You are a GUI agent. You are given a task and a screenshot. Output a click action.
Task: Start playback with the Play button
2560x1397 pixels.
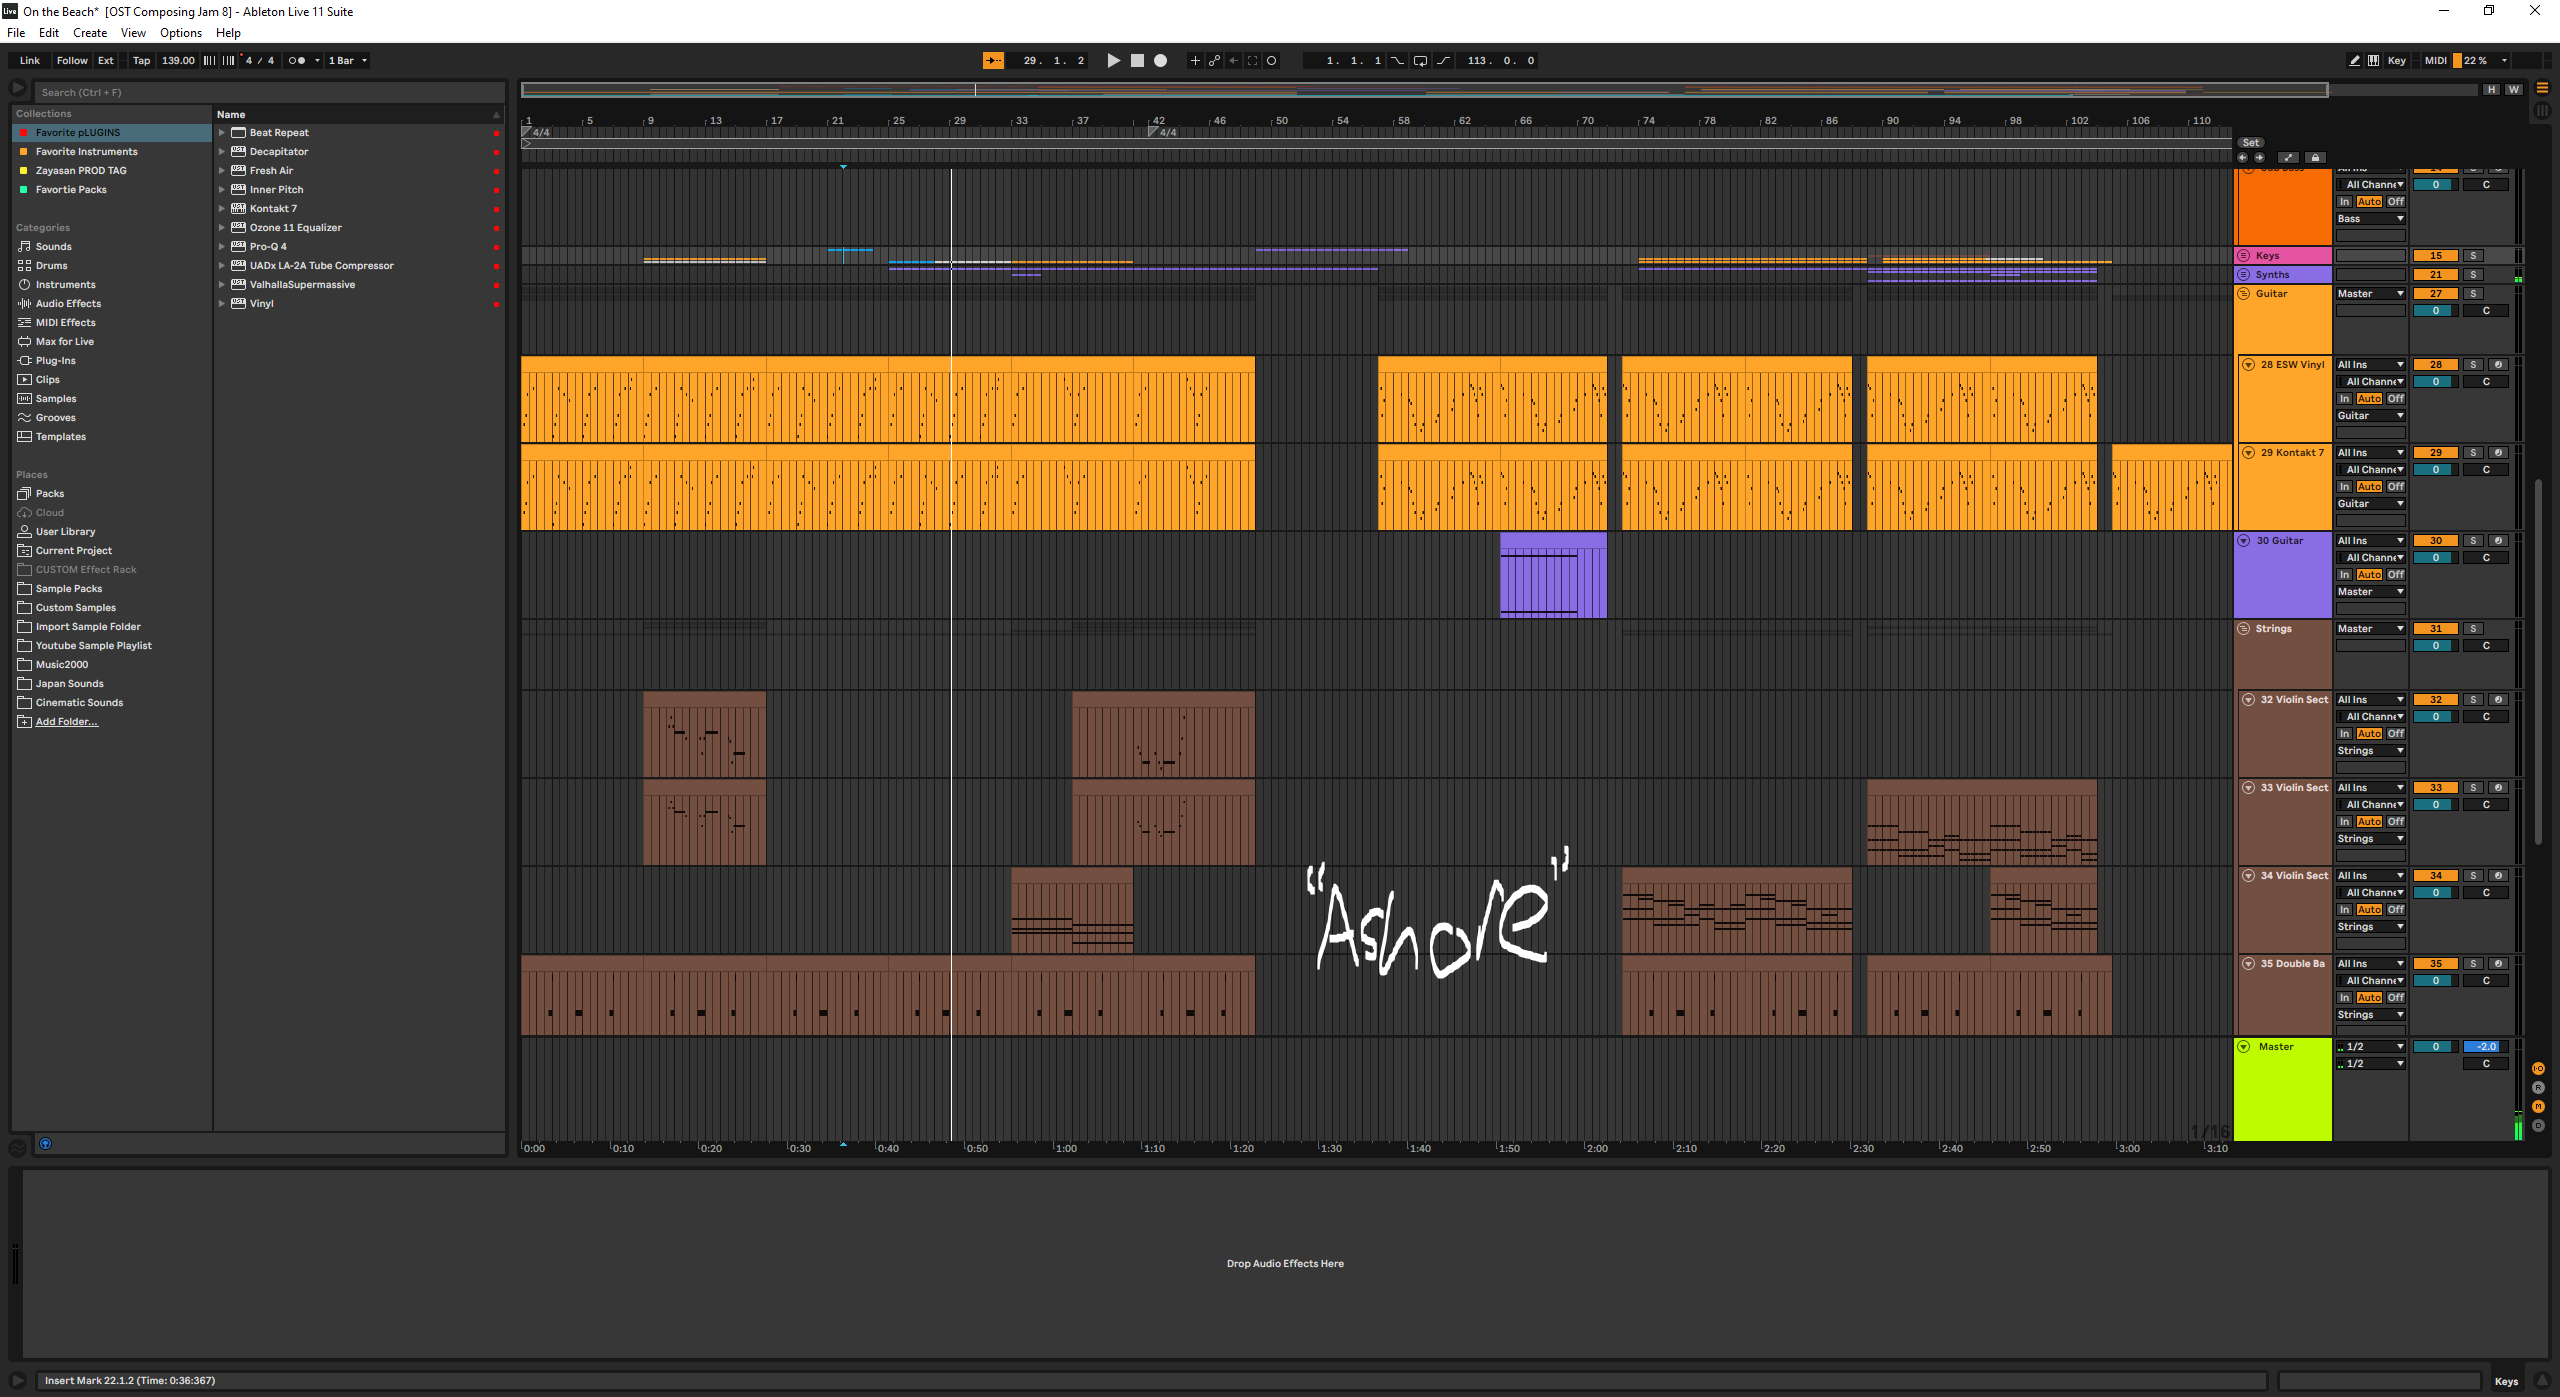pos(1113,61)
